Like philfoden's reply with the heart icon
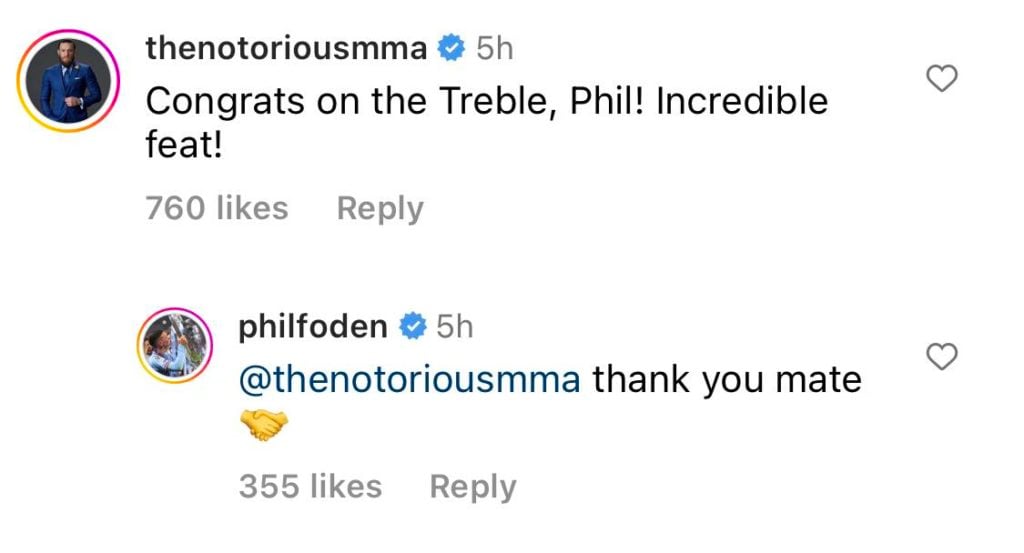The height and width of the screenshot is (553, 1024). coord(942,356)
